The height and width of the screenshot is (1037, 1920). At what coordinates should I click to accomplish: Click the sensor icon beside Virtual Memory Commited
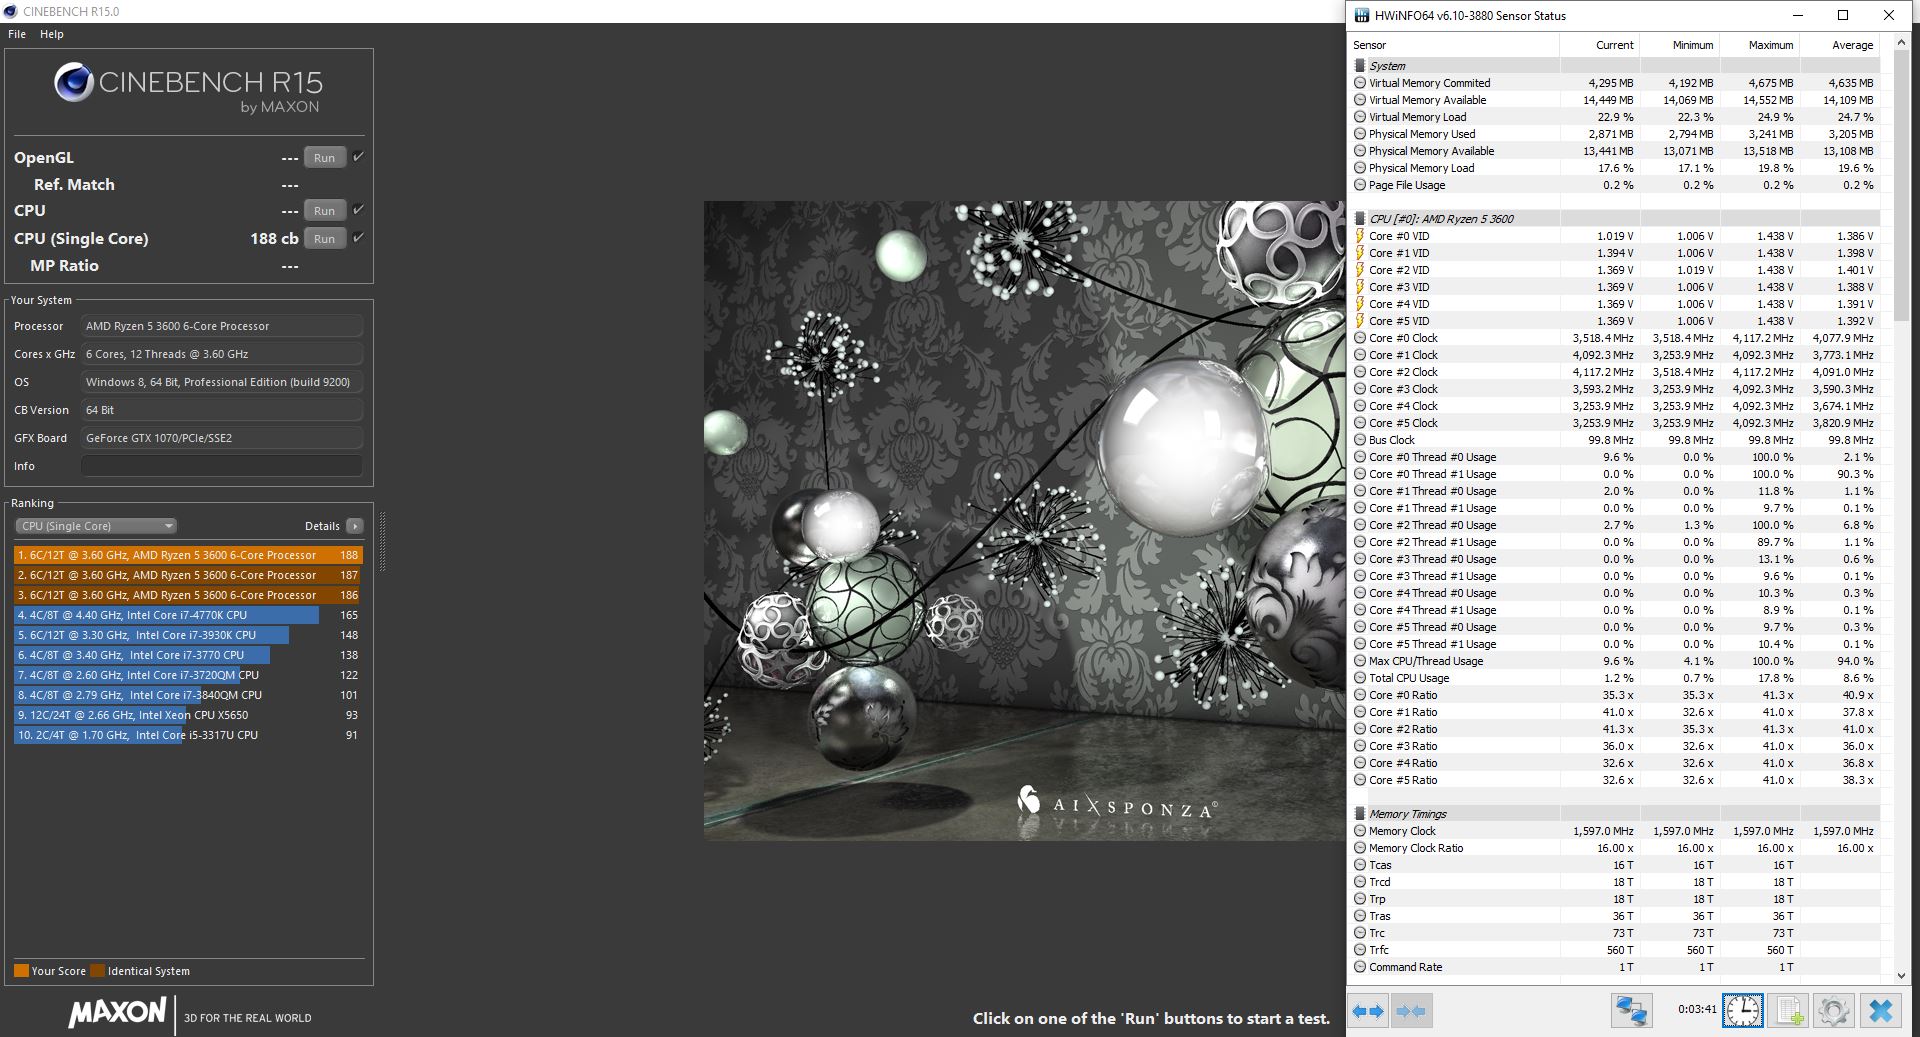1360,83
